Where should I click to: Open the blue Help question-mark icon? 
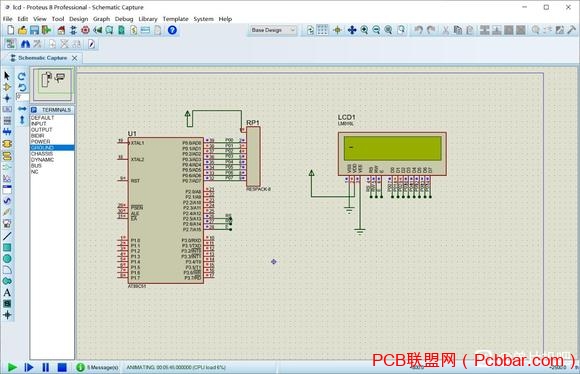(x=172, y=30)
